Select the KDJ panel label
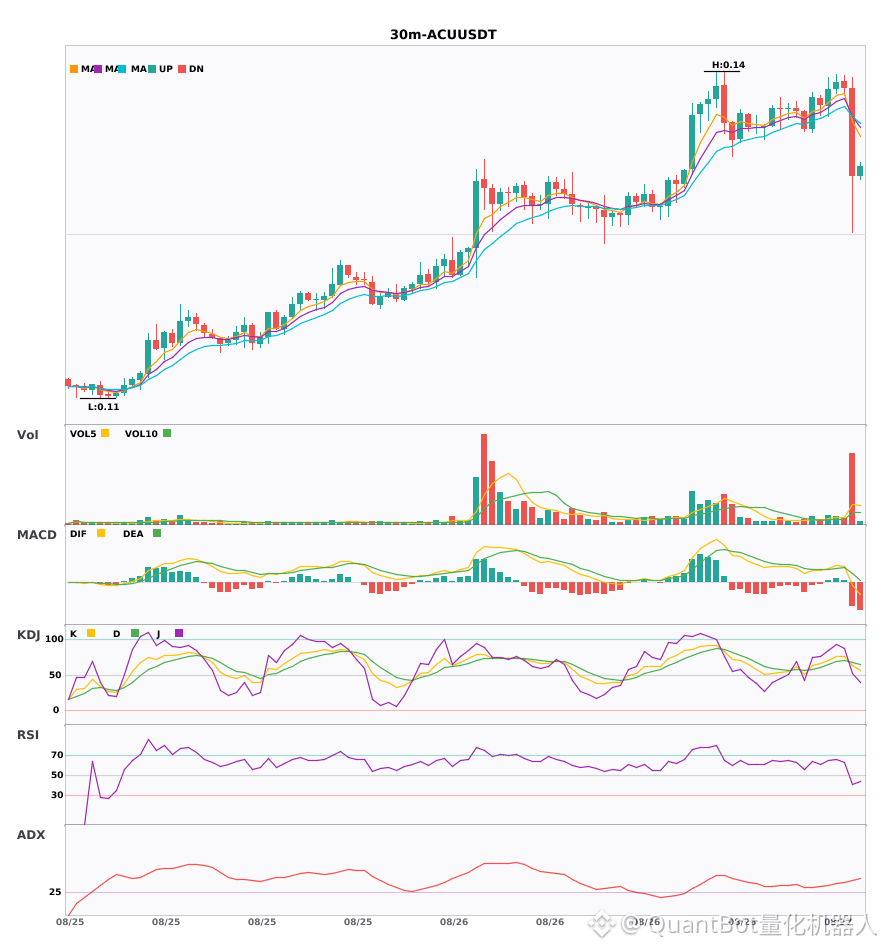This screenshot has width=885, height=950. point(28,634)
